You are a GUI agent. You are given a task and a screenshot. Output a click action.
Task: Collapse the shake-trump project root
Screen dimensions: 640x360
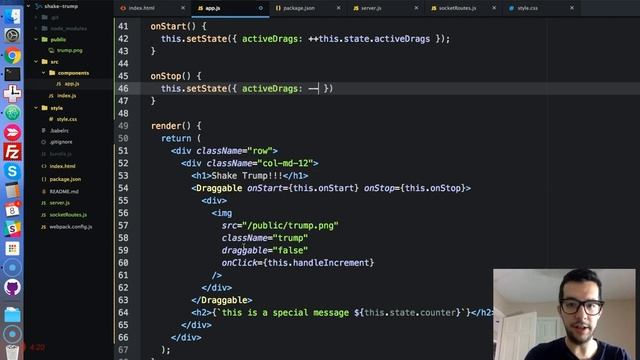click(x=28, y=6)
